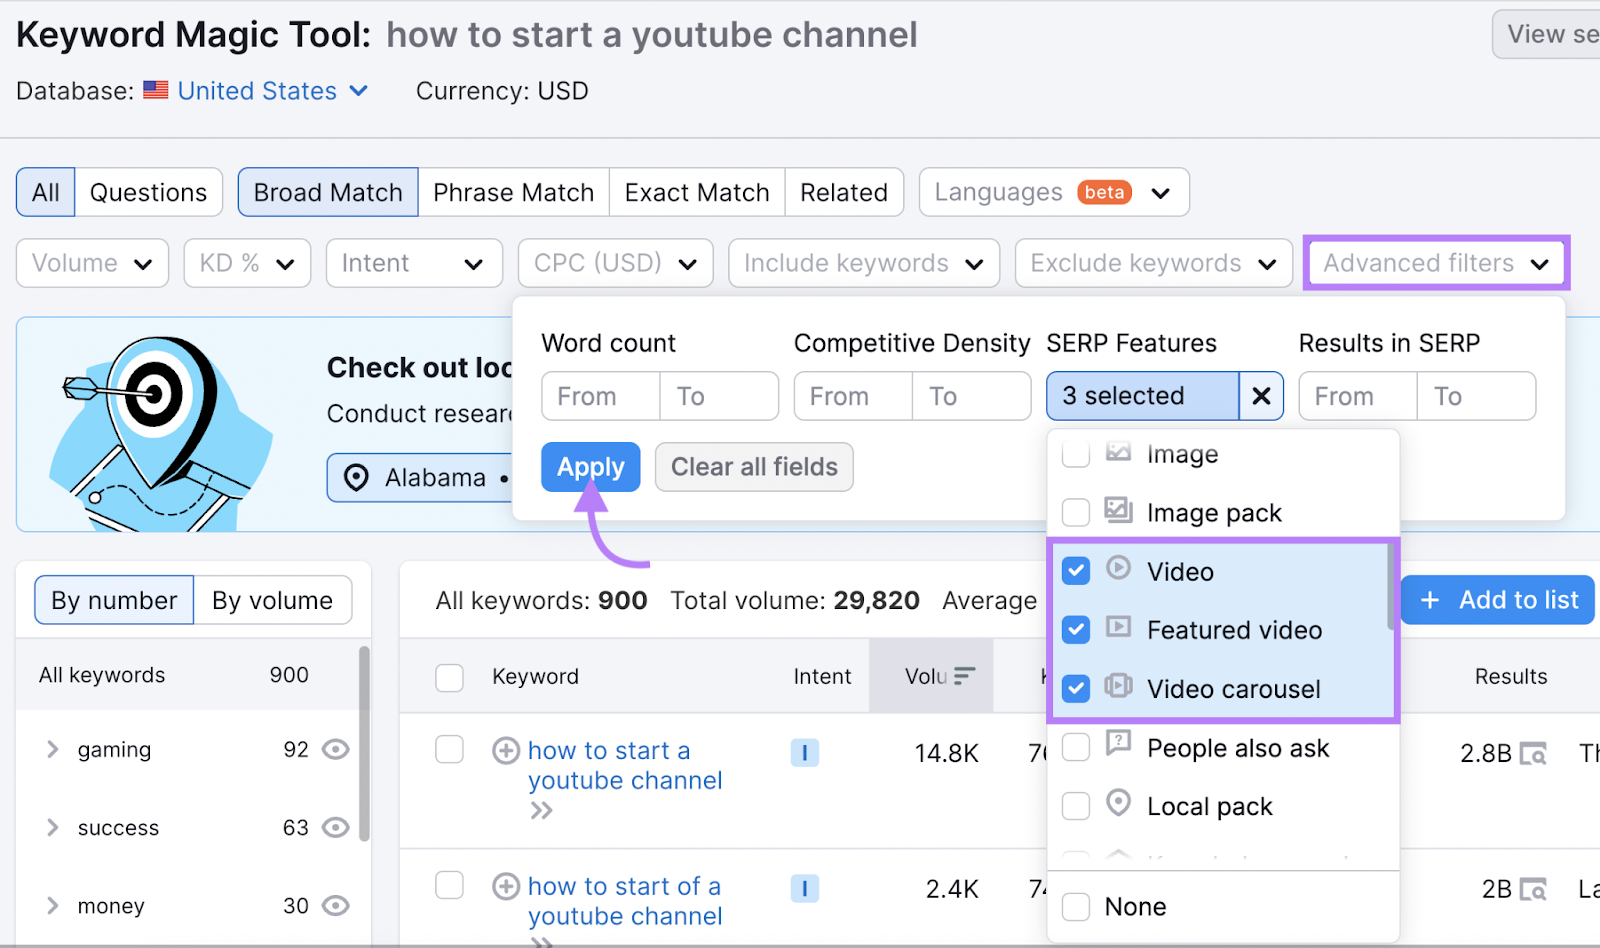Switch to Exact Match tab
Image resolution: width=1600 pixels, height=948 pixels.
[x=697, y=192]
